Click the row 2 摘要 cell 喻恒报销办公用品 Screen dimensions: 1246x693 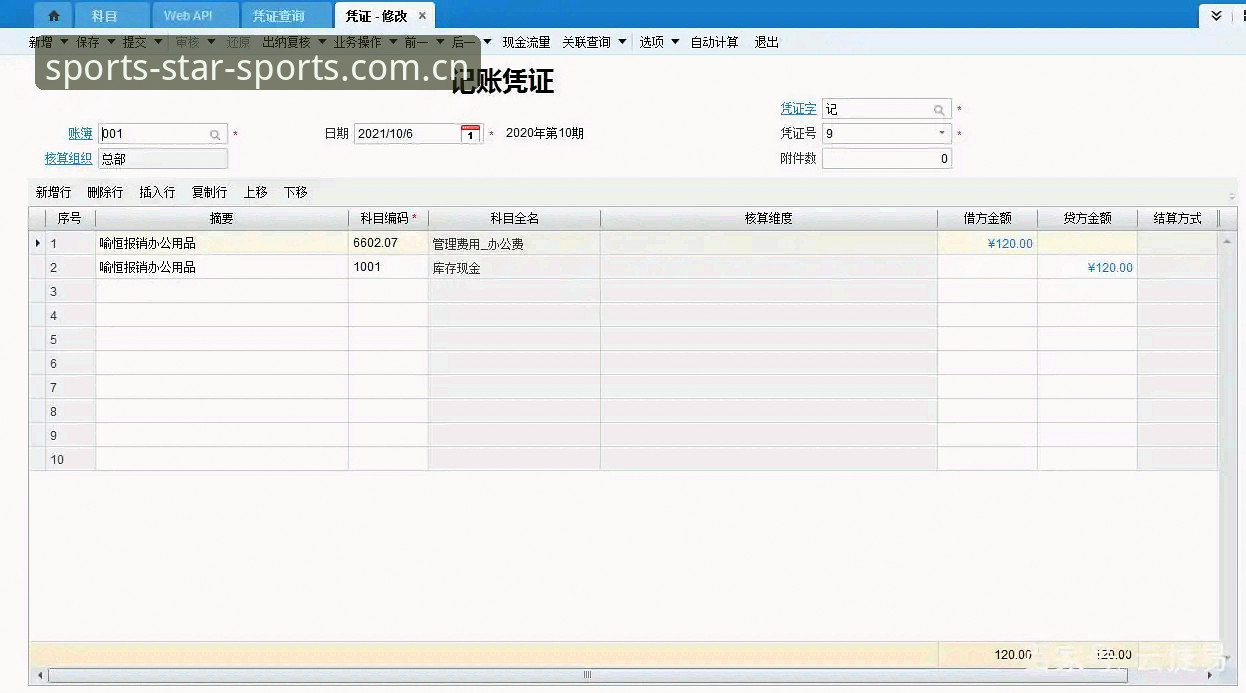[x=221, y=267]
